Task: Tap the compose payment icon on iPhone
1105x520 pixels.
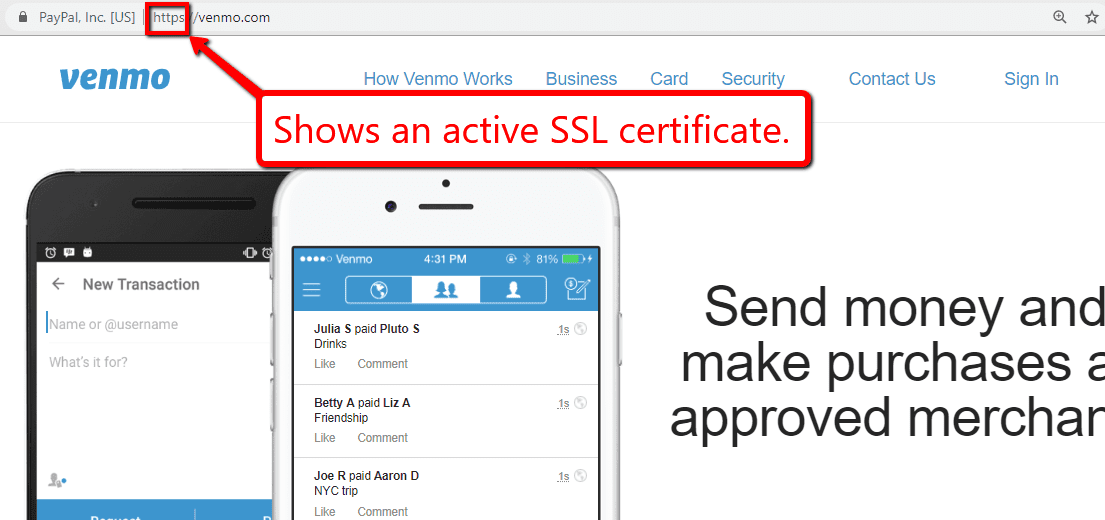Action: [x=577, y=289]
